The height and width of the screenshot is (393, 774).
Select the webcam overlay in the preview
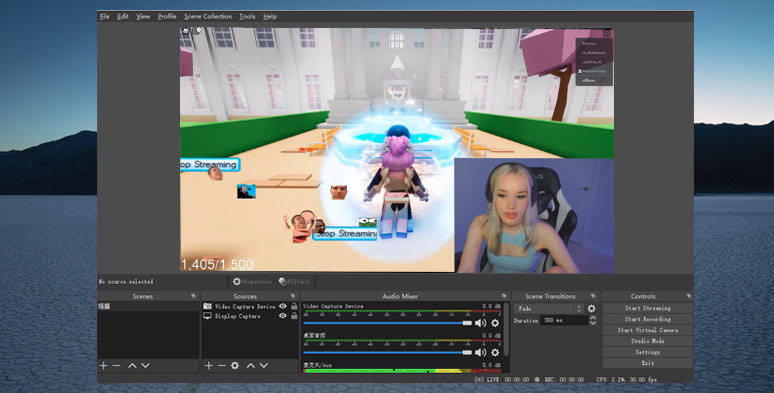point(534,216)
